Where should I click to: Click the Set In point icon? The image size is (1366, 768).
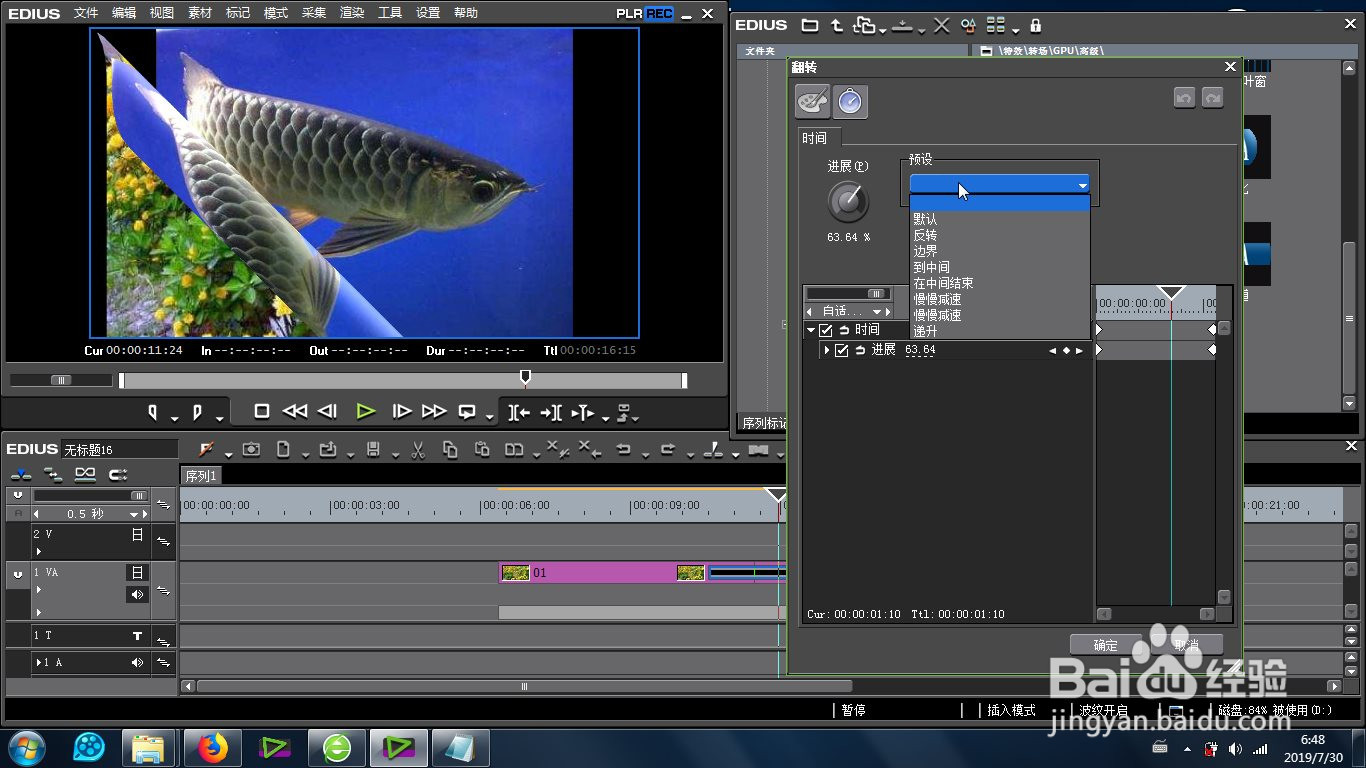[x=153, y=412]
